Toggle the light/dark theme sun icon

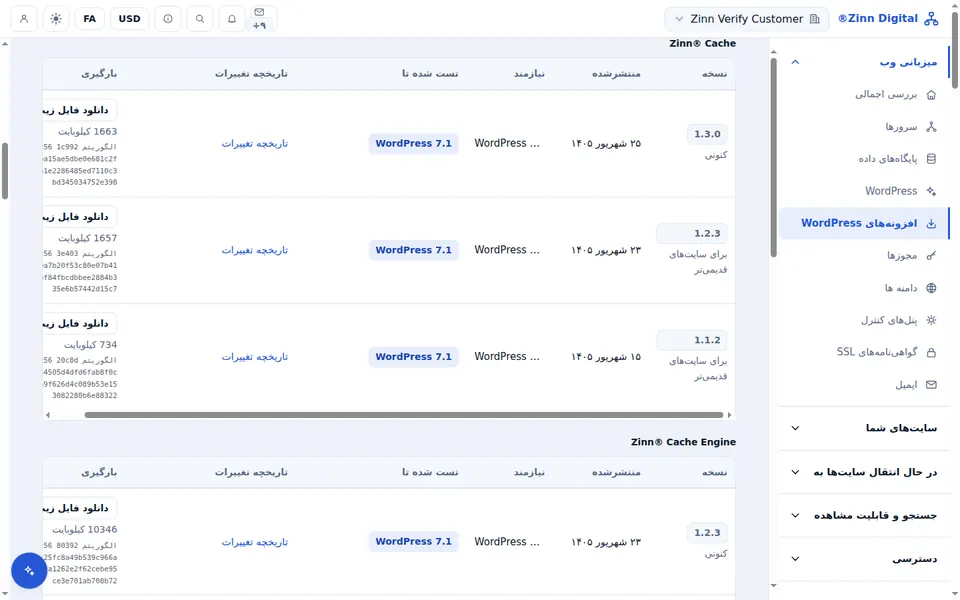pos(56,19)
